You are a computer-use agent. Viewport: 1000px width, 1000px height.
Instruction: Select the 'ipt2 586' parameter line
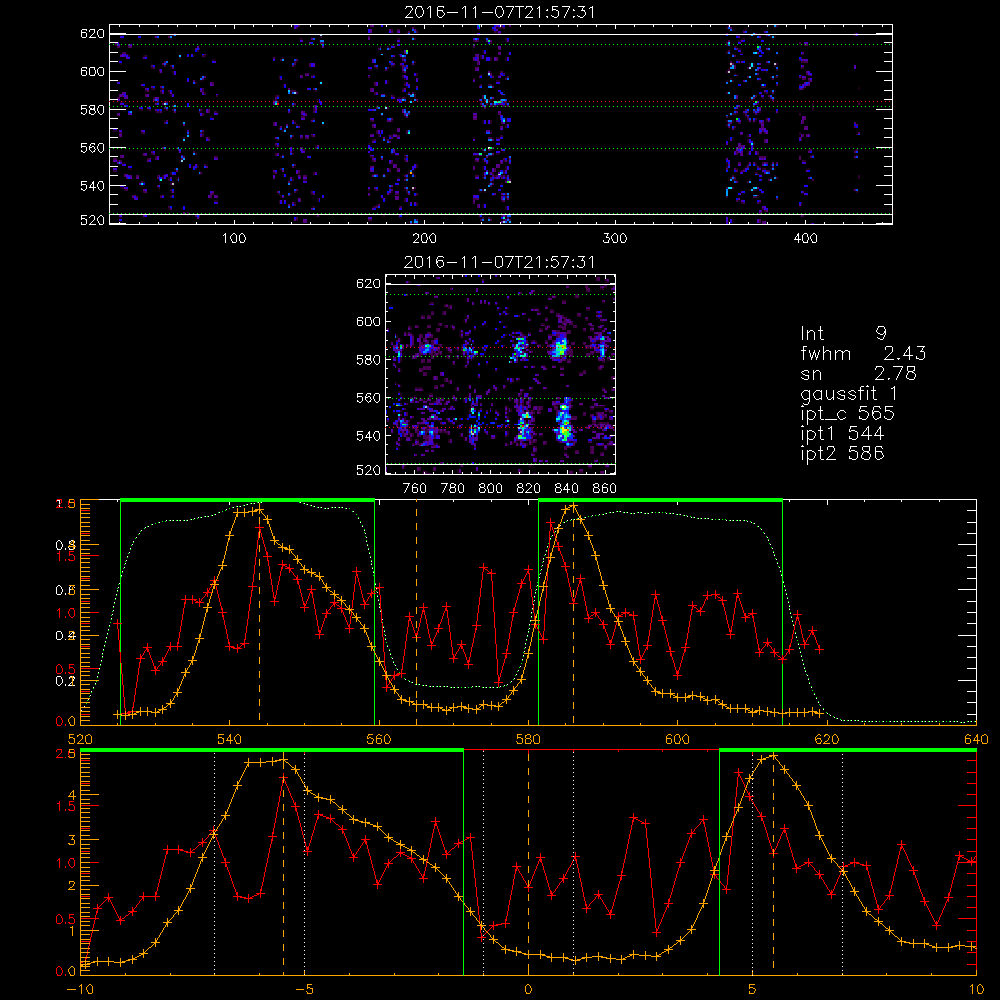[x=842, y=453]
